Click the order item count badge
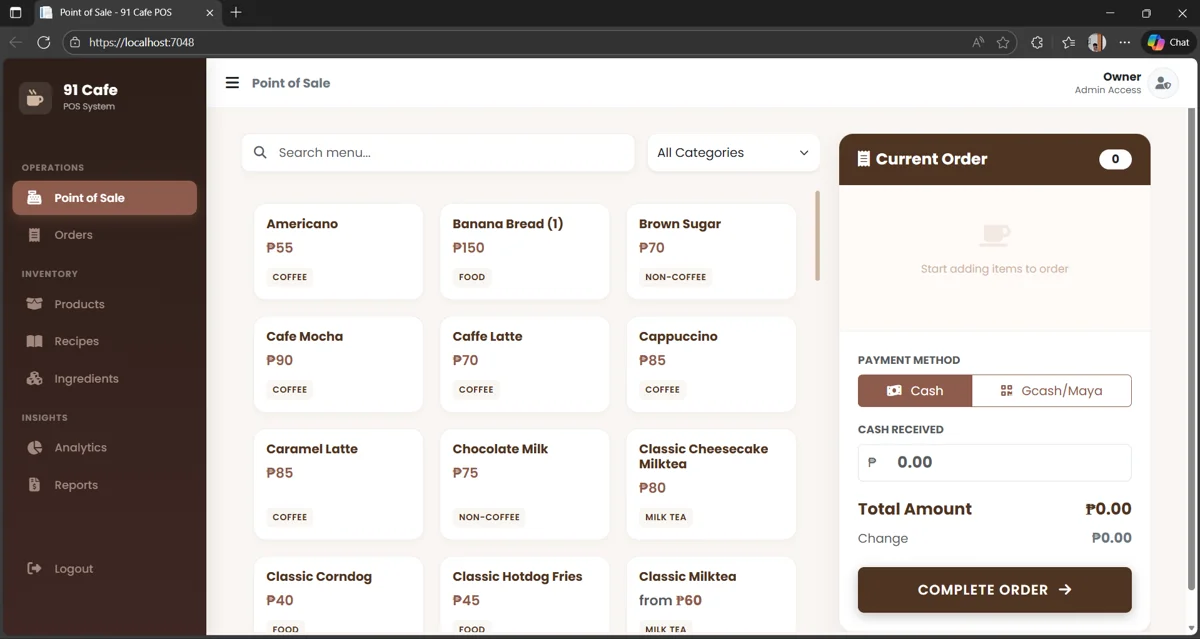This screenshot has width=1200, height=639. click(1115, 159)
